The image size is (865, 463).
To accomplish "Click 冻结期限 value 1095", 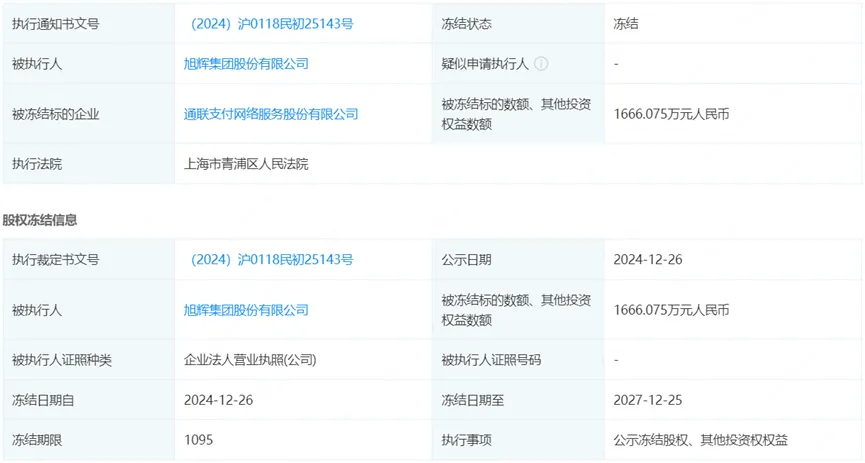I will (x=199, y=440).
